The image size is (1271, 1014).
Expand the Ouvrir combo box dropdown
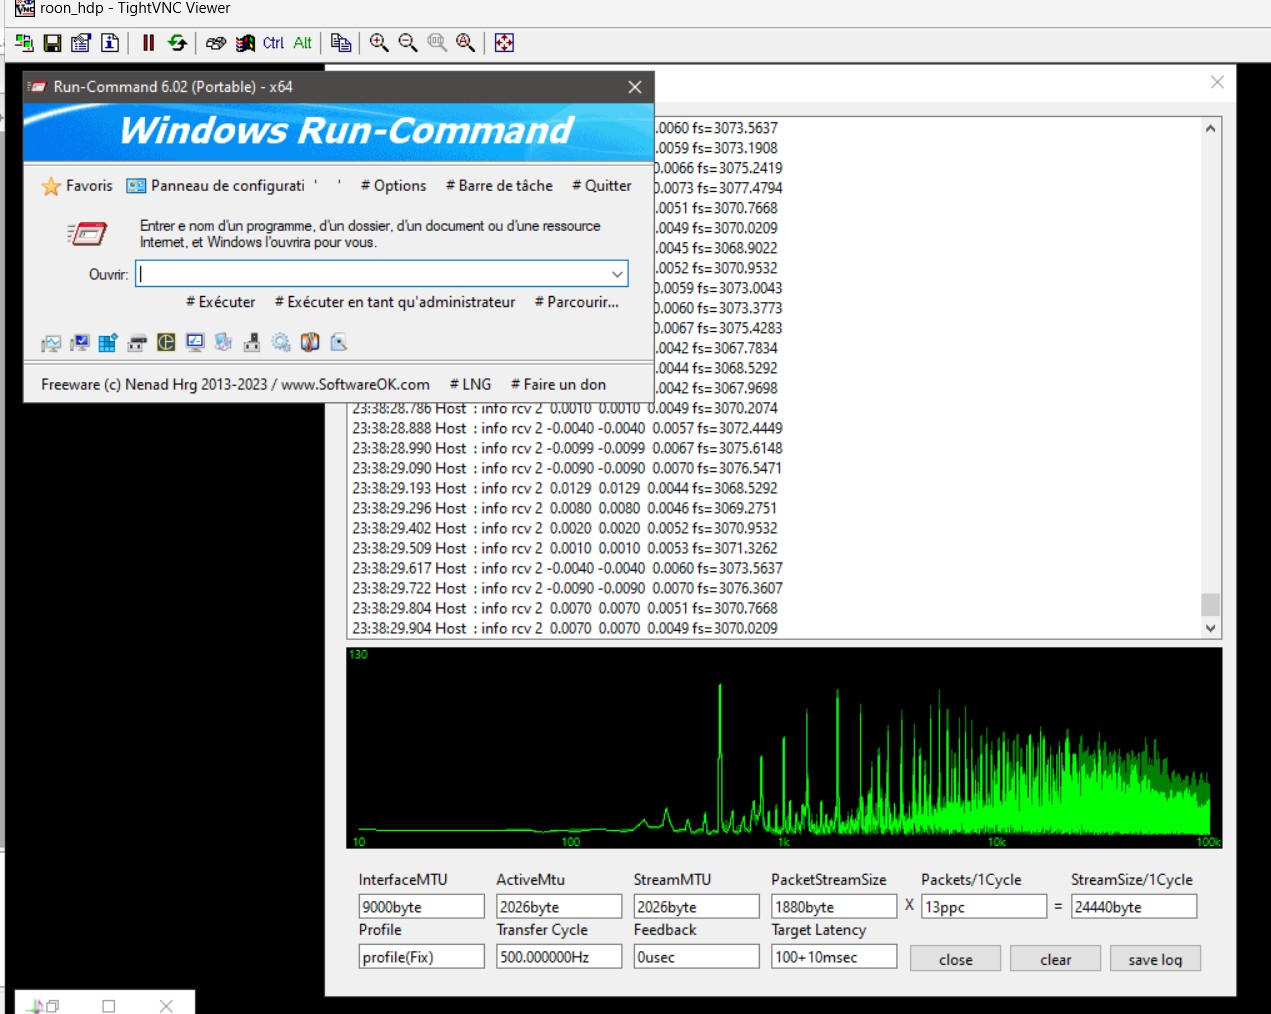point(617,274)
